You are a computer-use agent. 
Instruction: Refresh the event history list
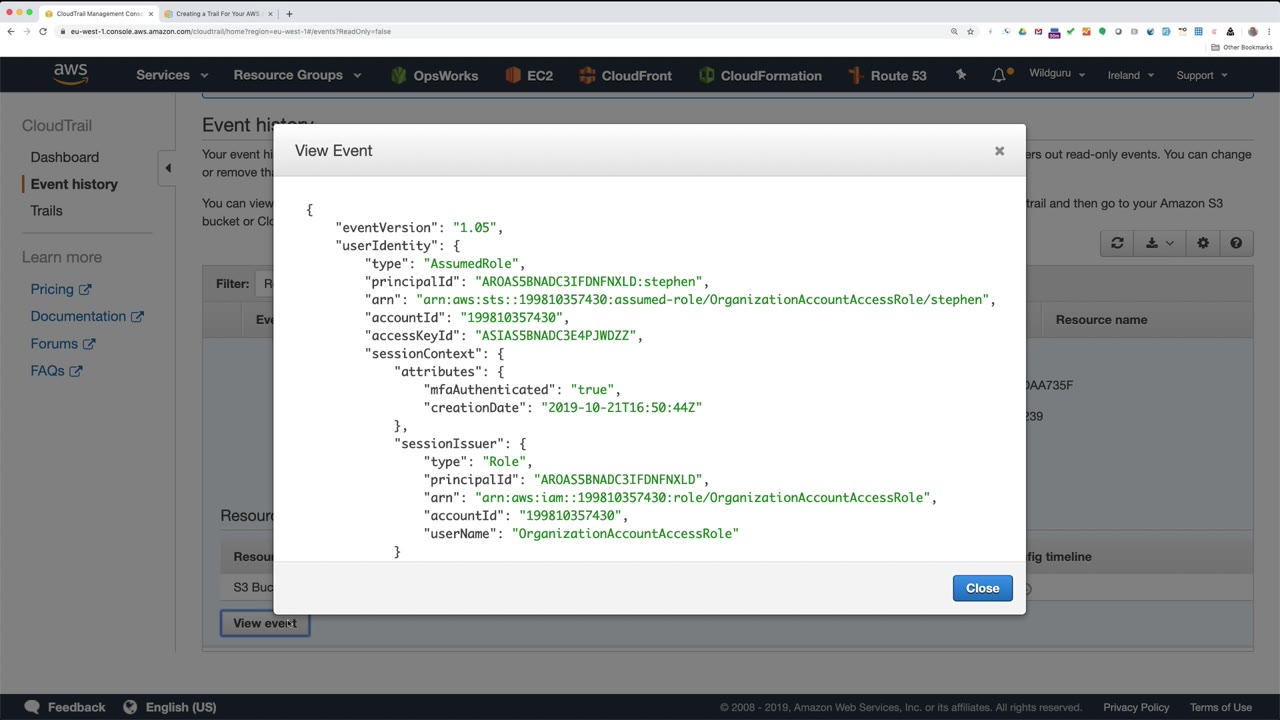click(1117, 243)
